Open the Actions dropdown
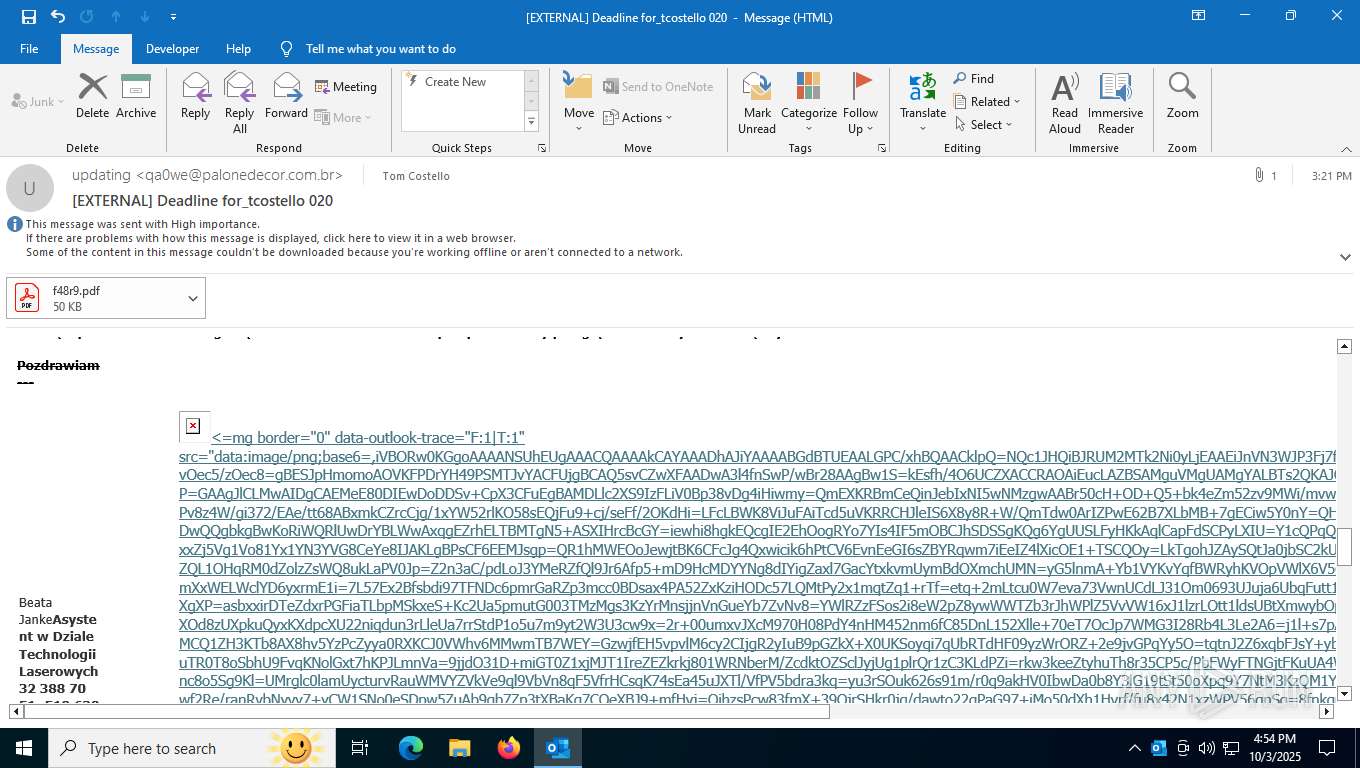Screen dimensions: 1360x768 point(638,117)
